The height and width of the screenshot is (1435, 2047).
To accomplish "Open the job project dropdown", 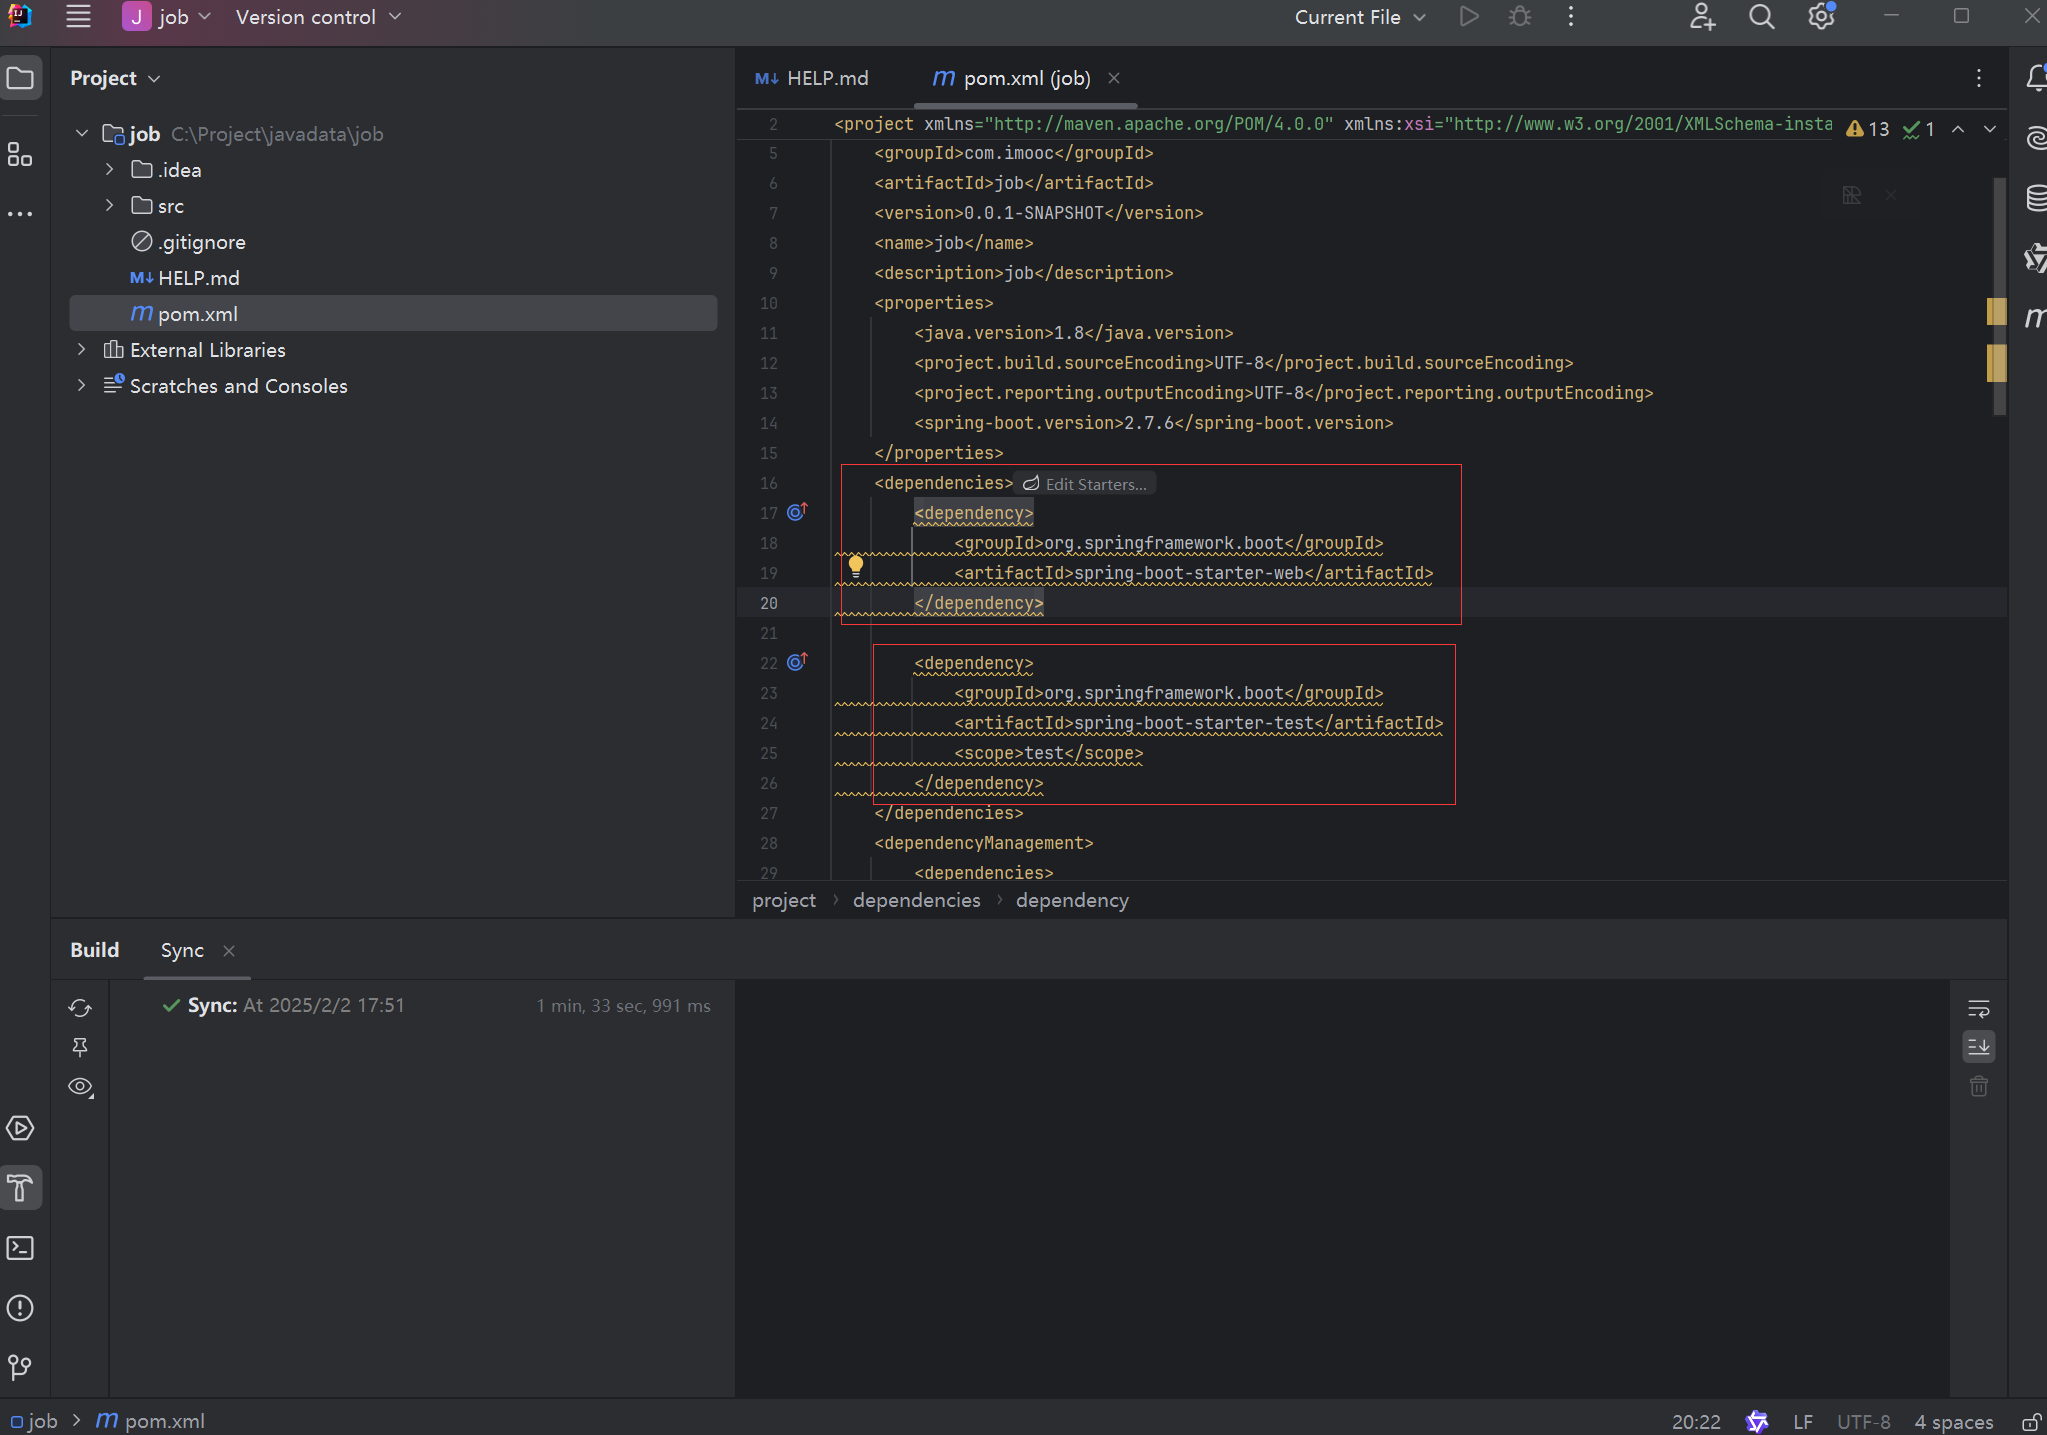I will (x=166, y=17).
